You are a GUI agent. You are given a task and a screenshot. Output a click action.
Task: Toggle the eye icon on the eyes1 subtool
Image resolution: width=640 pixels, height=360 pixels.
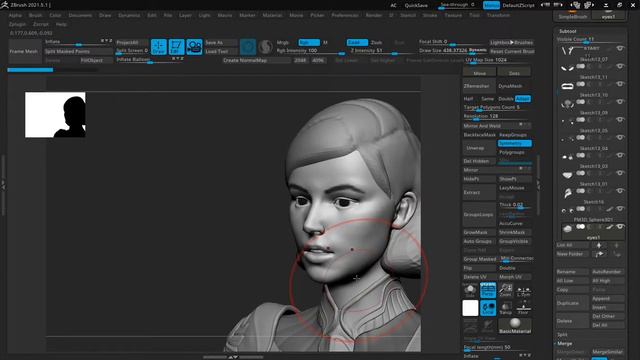coord(620,227)
